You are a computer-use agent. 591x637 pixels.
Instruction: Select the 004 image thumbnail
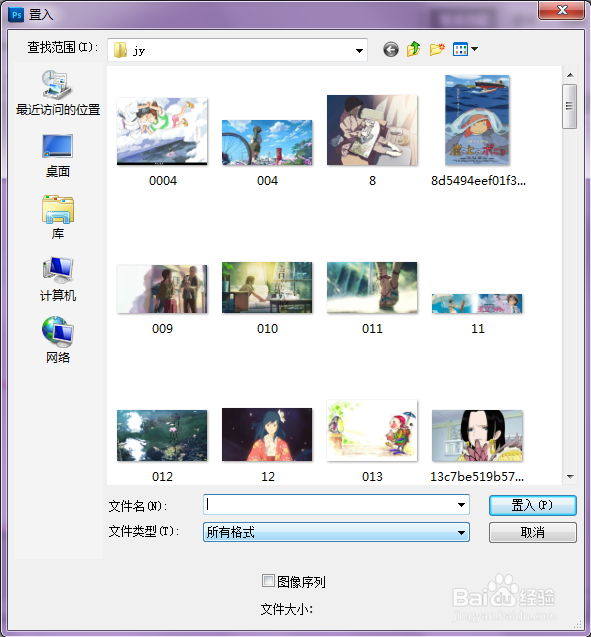[x=267, y=143]
